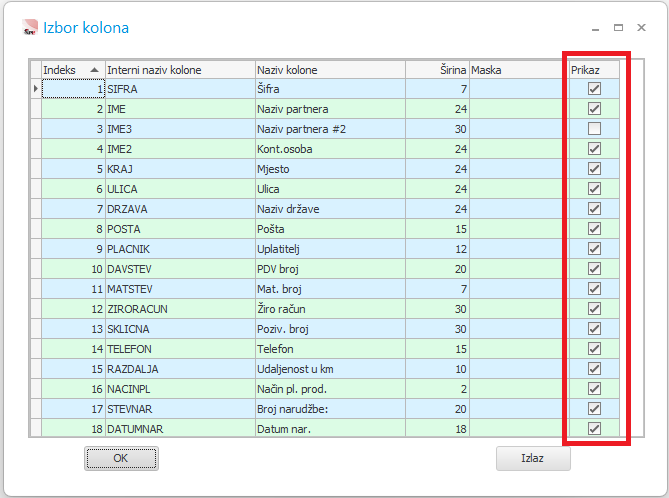The width and height of the screenshot is (669, 498).
Task: Click the Ulica column name cell
Action: [x=330, y=189]
